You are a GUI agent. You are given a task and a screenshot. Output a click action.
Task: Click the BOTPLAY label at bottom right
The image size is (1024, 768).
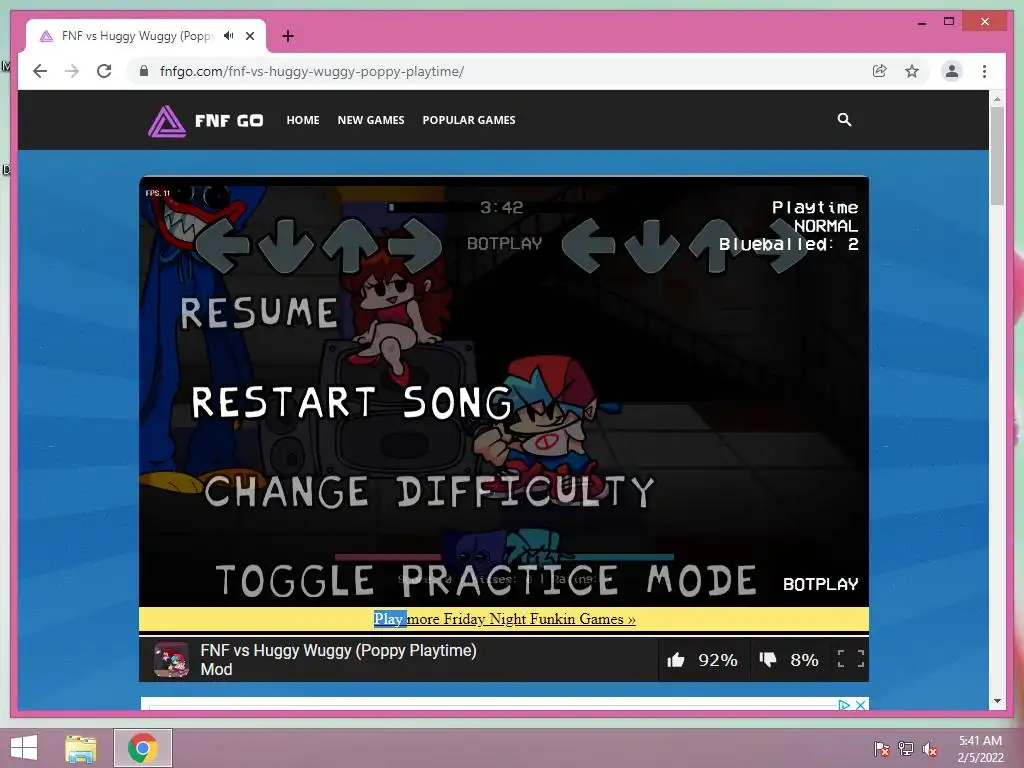820,584
